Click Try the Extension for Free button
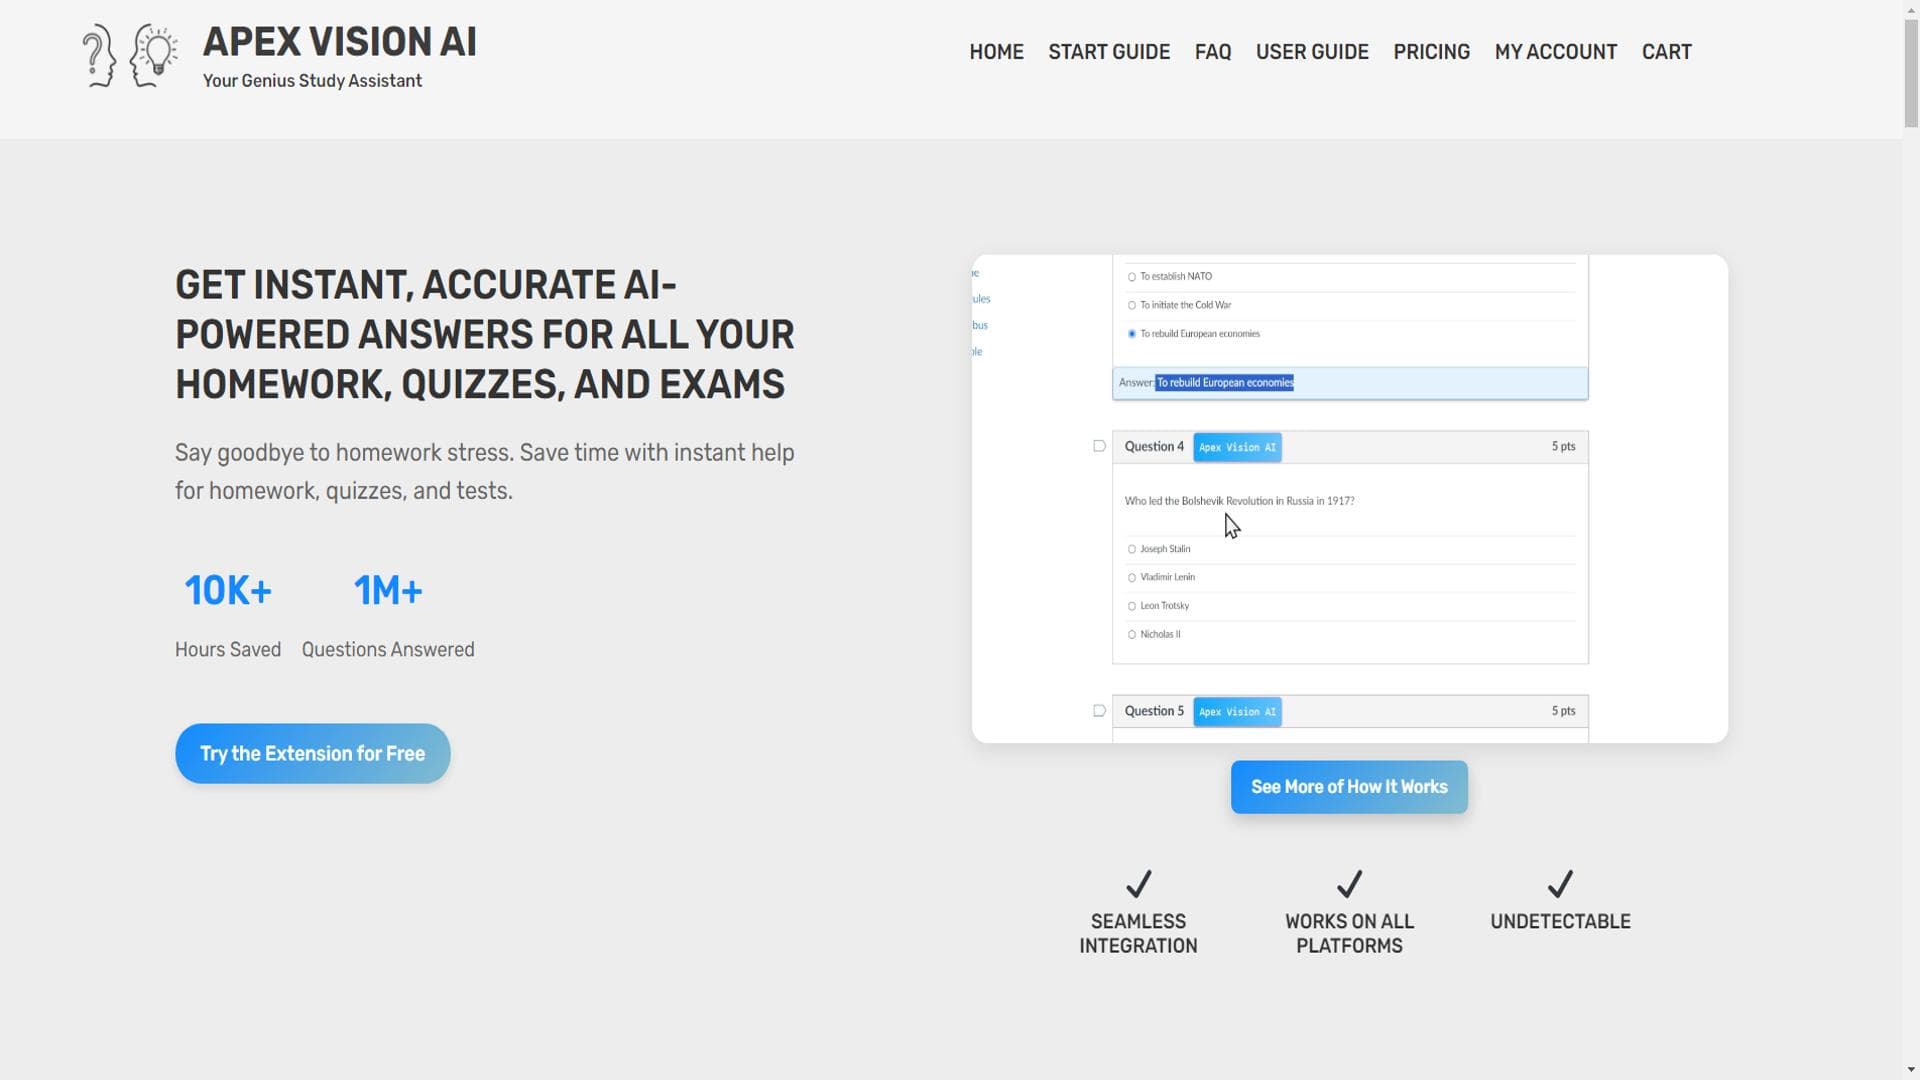Viewport: 1920px width, 1080px height. [x=312, y=753]
